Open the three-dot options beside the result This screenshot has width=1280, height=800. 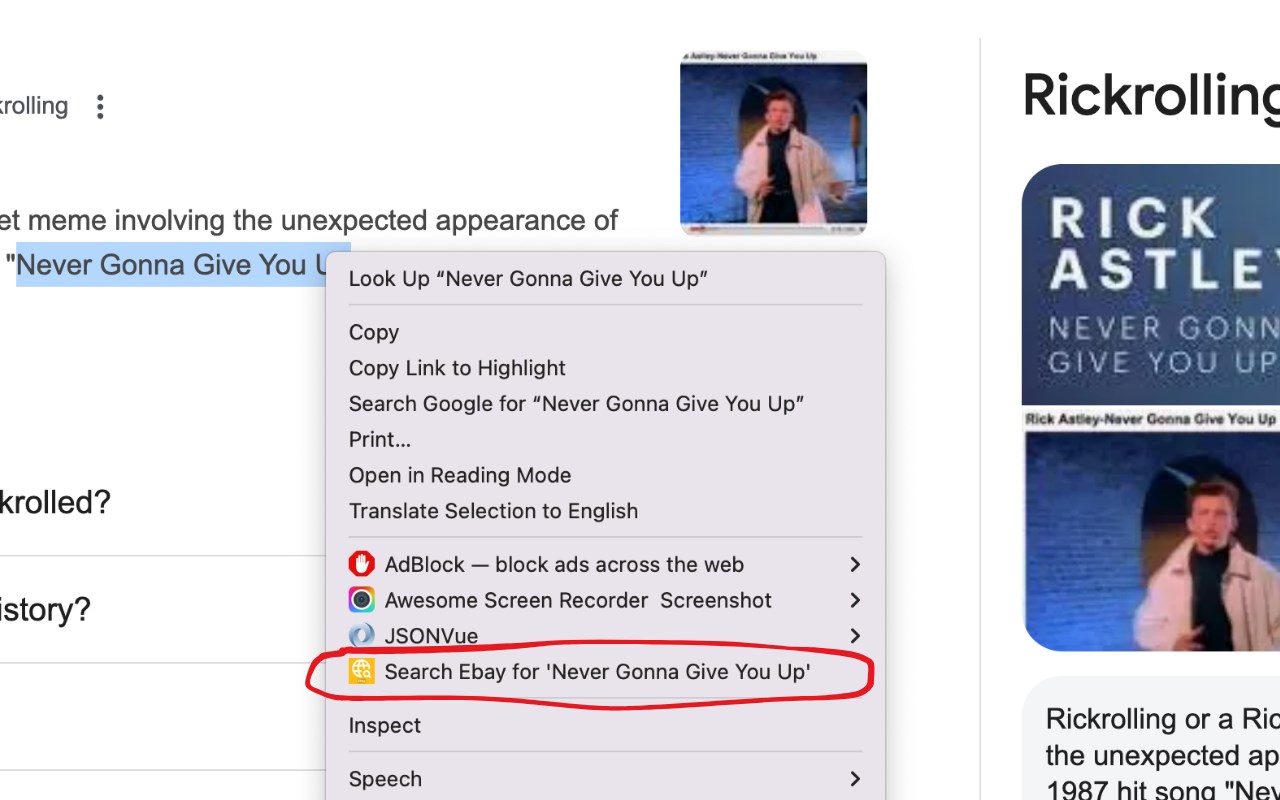99,107
